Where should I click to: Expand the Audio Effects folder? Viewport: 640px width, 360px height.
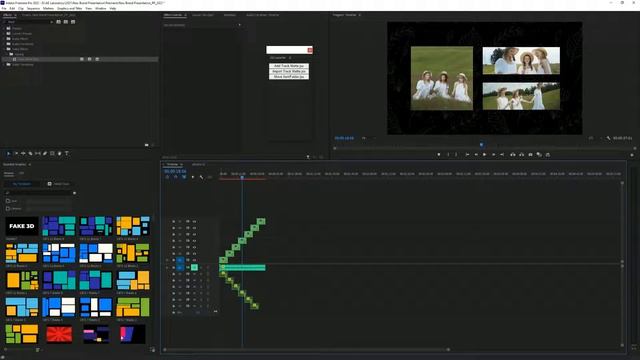[4, 38]
